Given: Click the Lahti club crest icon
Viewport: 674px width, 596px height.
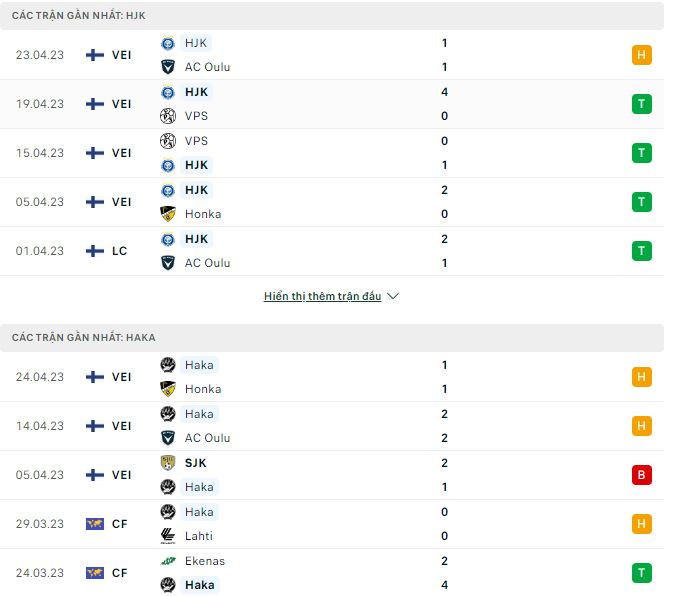Looking at the screenshot, I should pyautogui.click(x=168, y=536).
